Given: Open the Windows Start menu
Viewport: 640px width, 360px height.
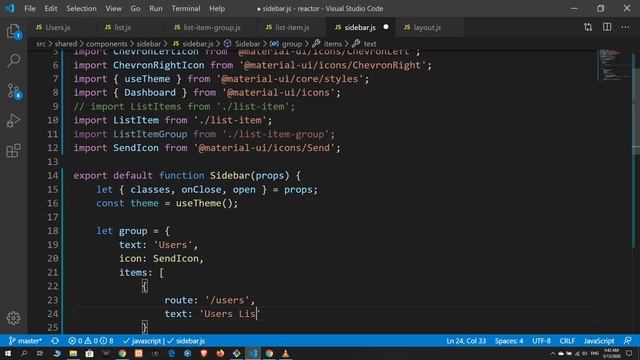Looking at the screenshot, I should tap(7, 353).
